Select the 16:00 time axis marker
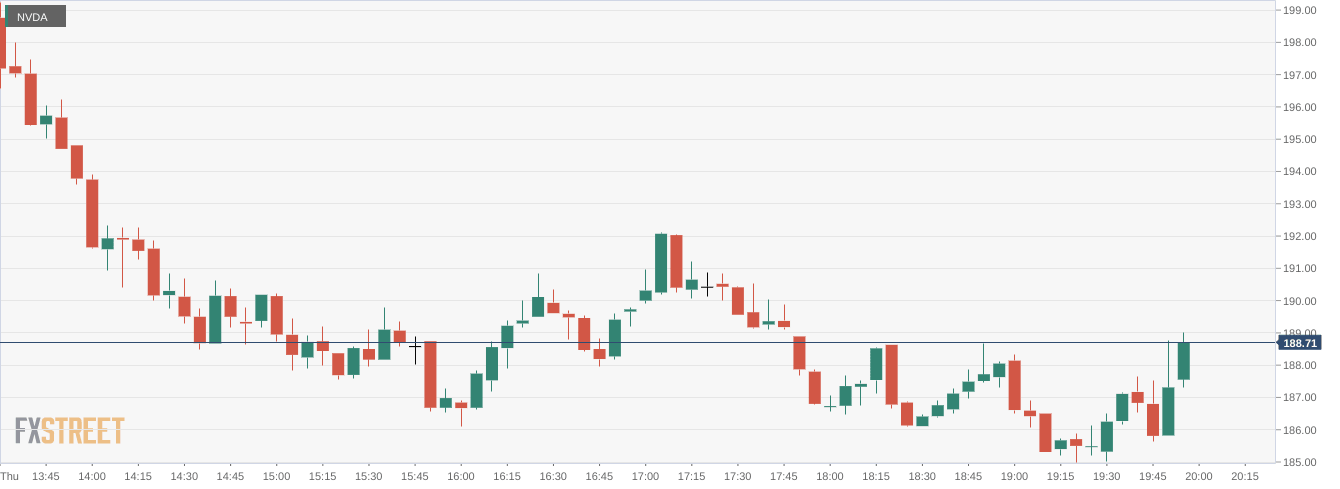The width and height of the screenshot is (1340, 489). coord(461,476)
